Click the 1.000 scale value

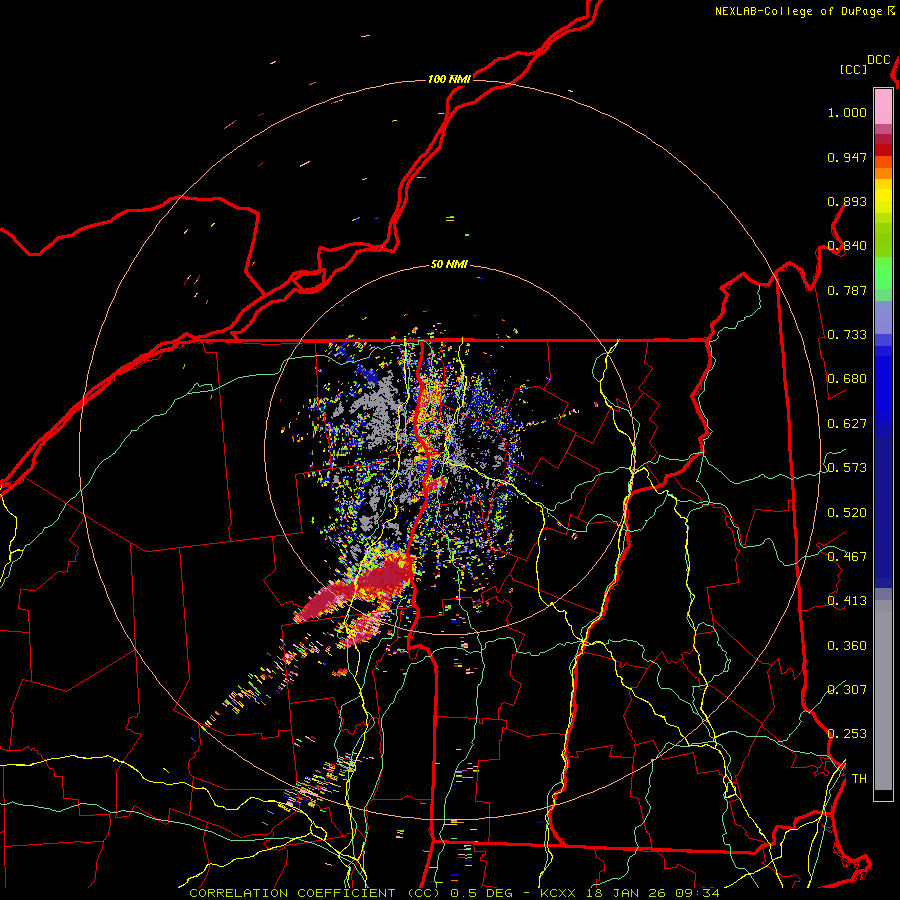click(x=847, y=112)
